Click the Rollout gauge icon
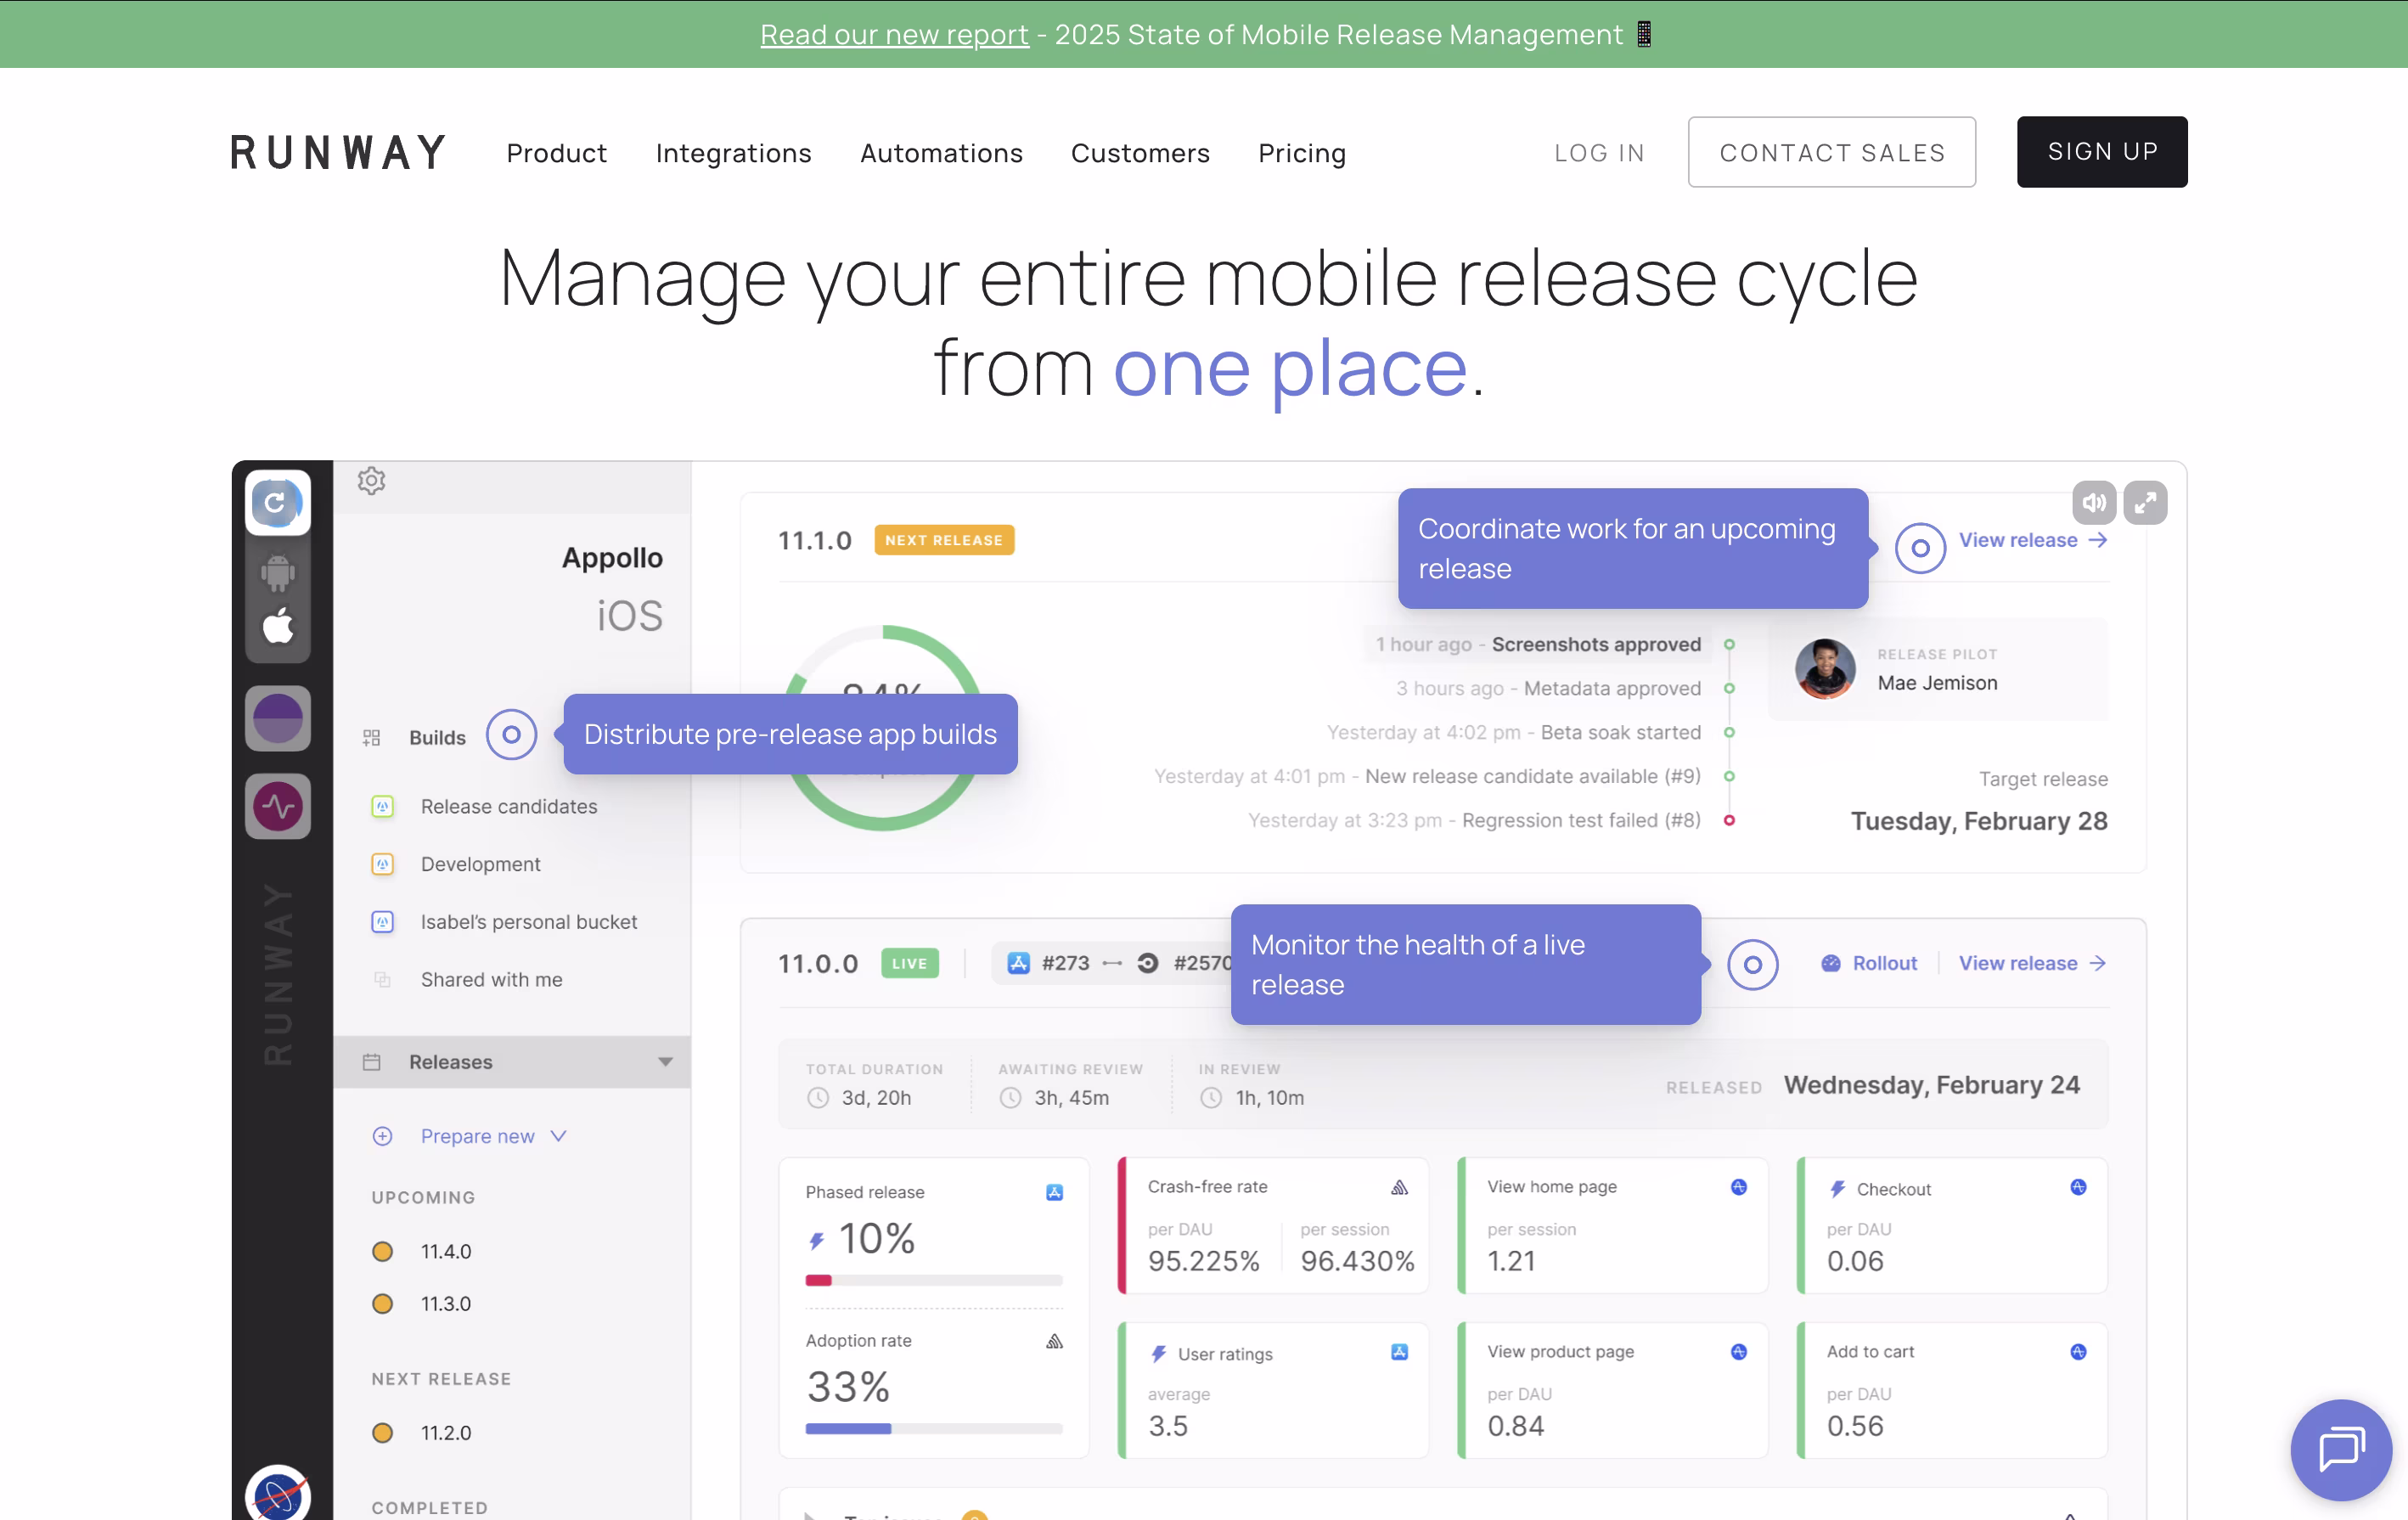2408x1520 pixels. tap(1830, 963)
